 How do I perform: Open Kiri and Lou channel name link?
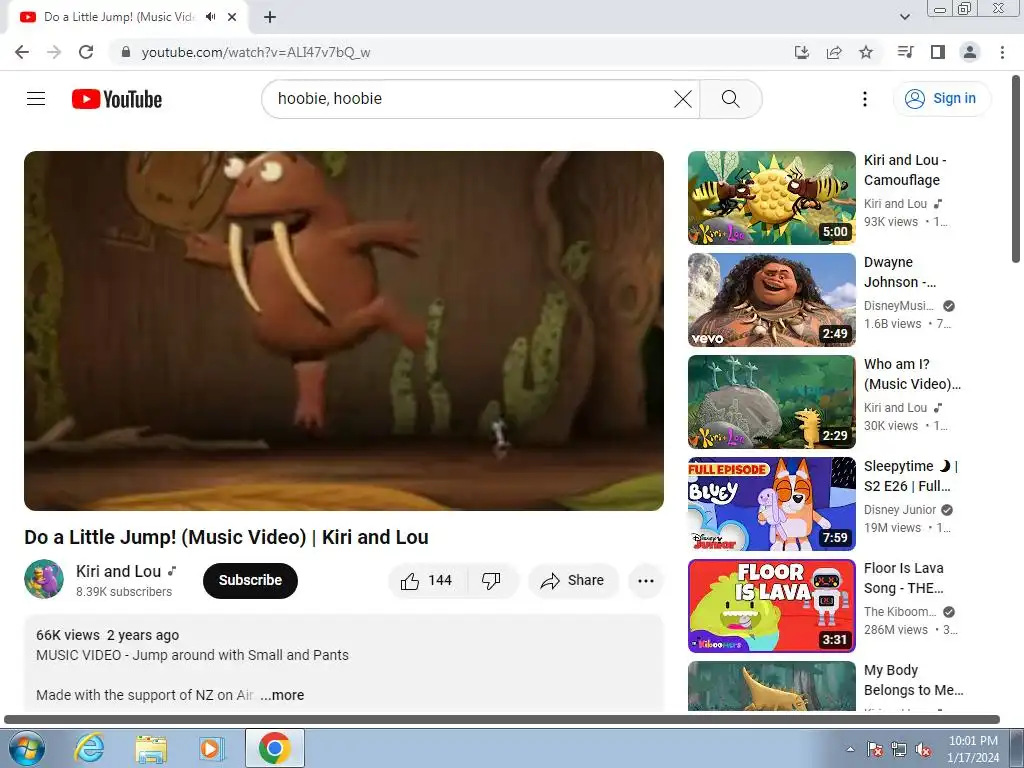pos(118,571)
